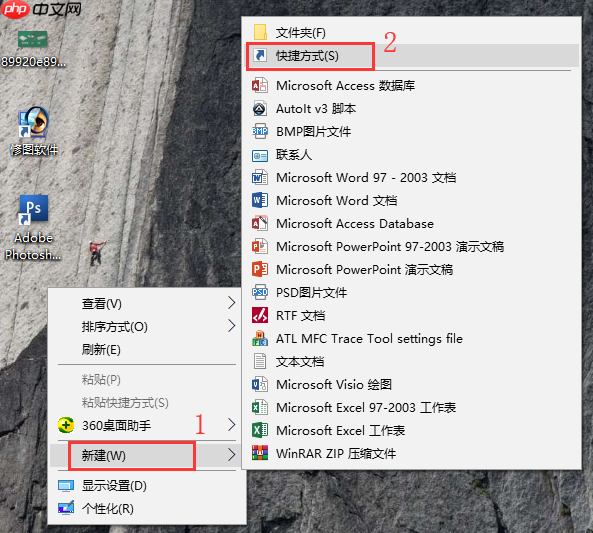The image size is (593, 533).
Task: Click the 文本文档 label
Action: tap(300, 362)
